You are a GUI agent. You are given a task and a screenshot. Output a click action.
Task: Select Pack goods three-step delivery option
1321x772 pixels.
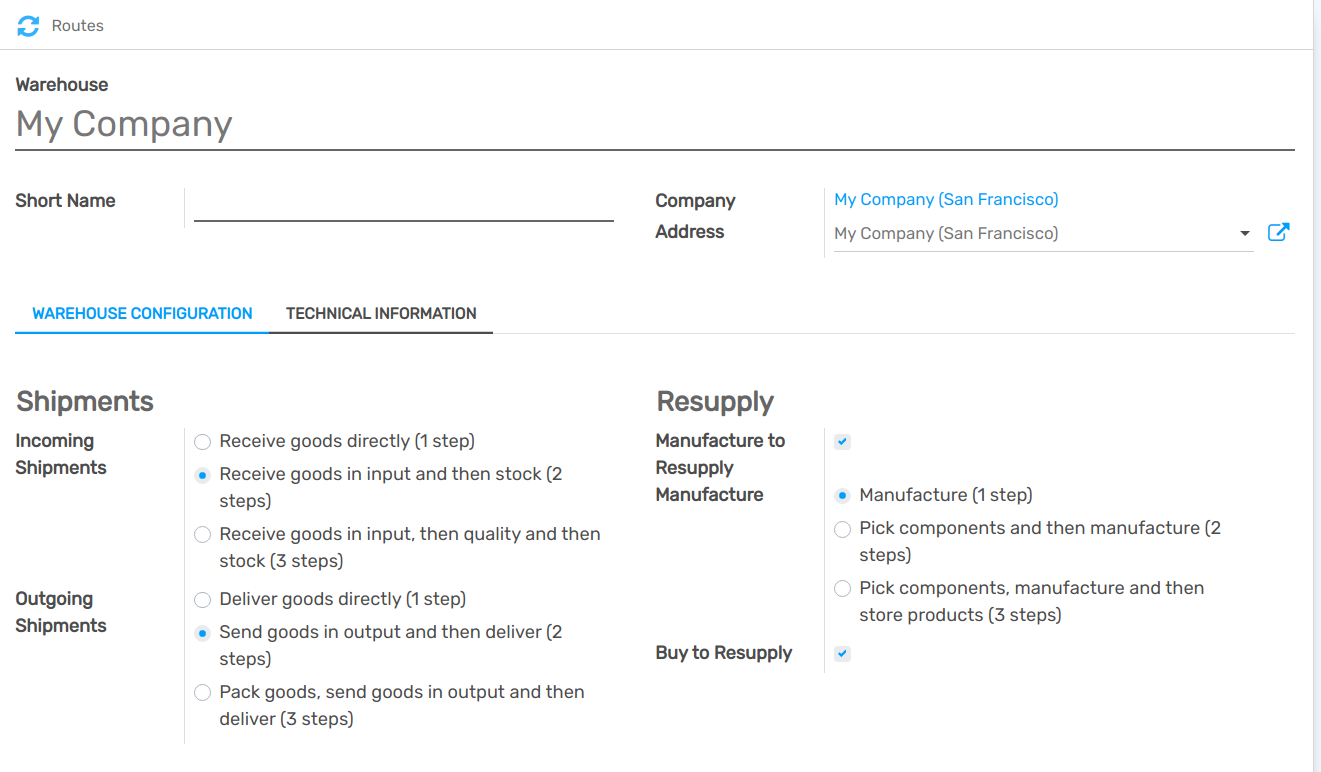tap(203, 692)
